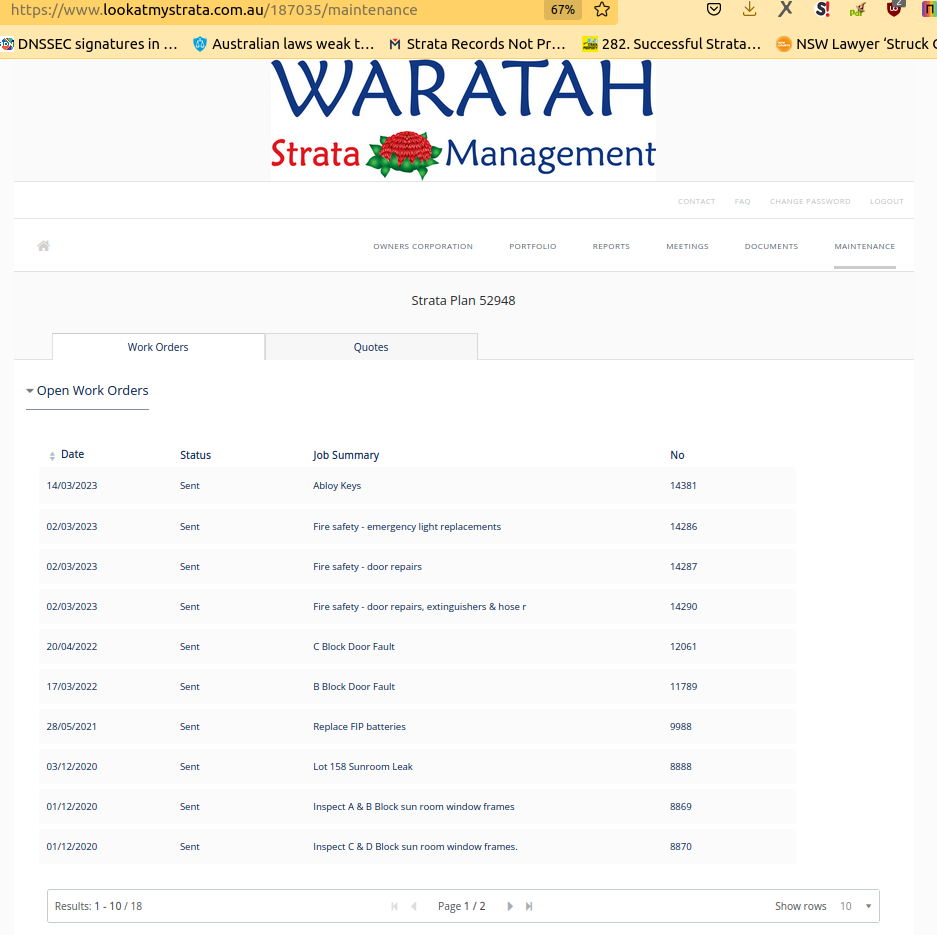Click the Contact link

697,201
